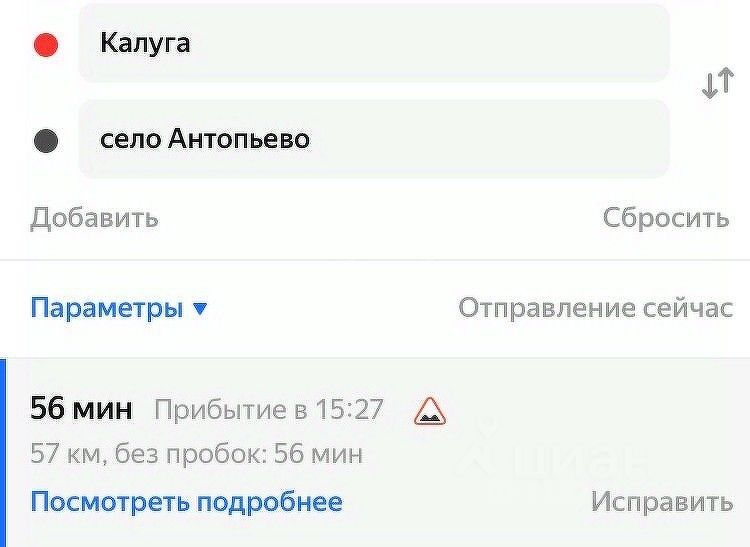Edit the село Антопьево destination field
This screenshot has height=547, width=750.
pos(373,139)
